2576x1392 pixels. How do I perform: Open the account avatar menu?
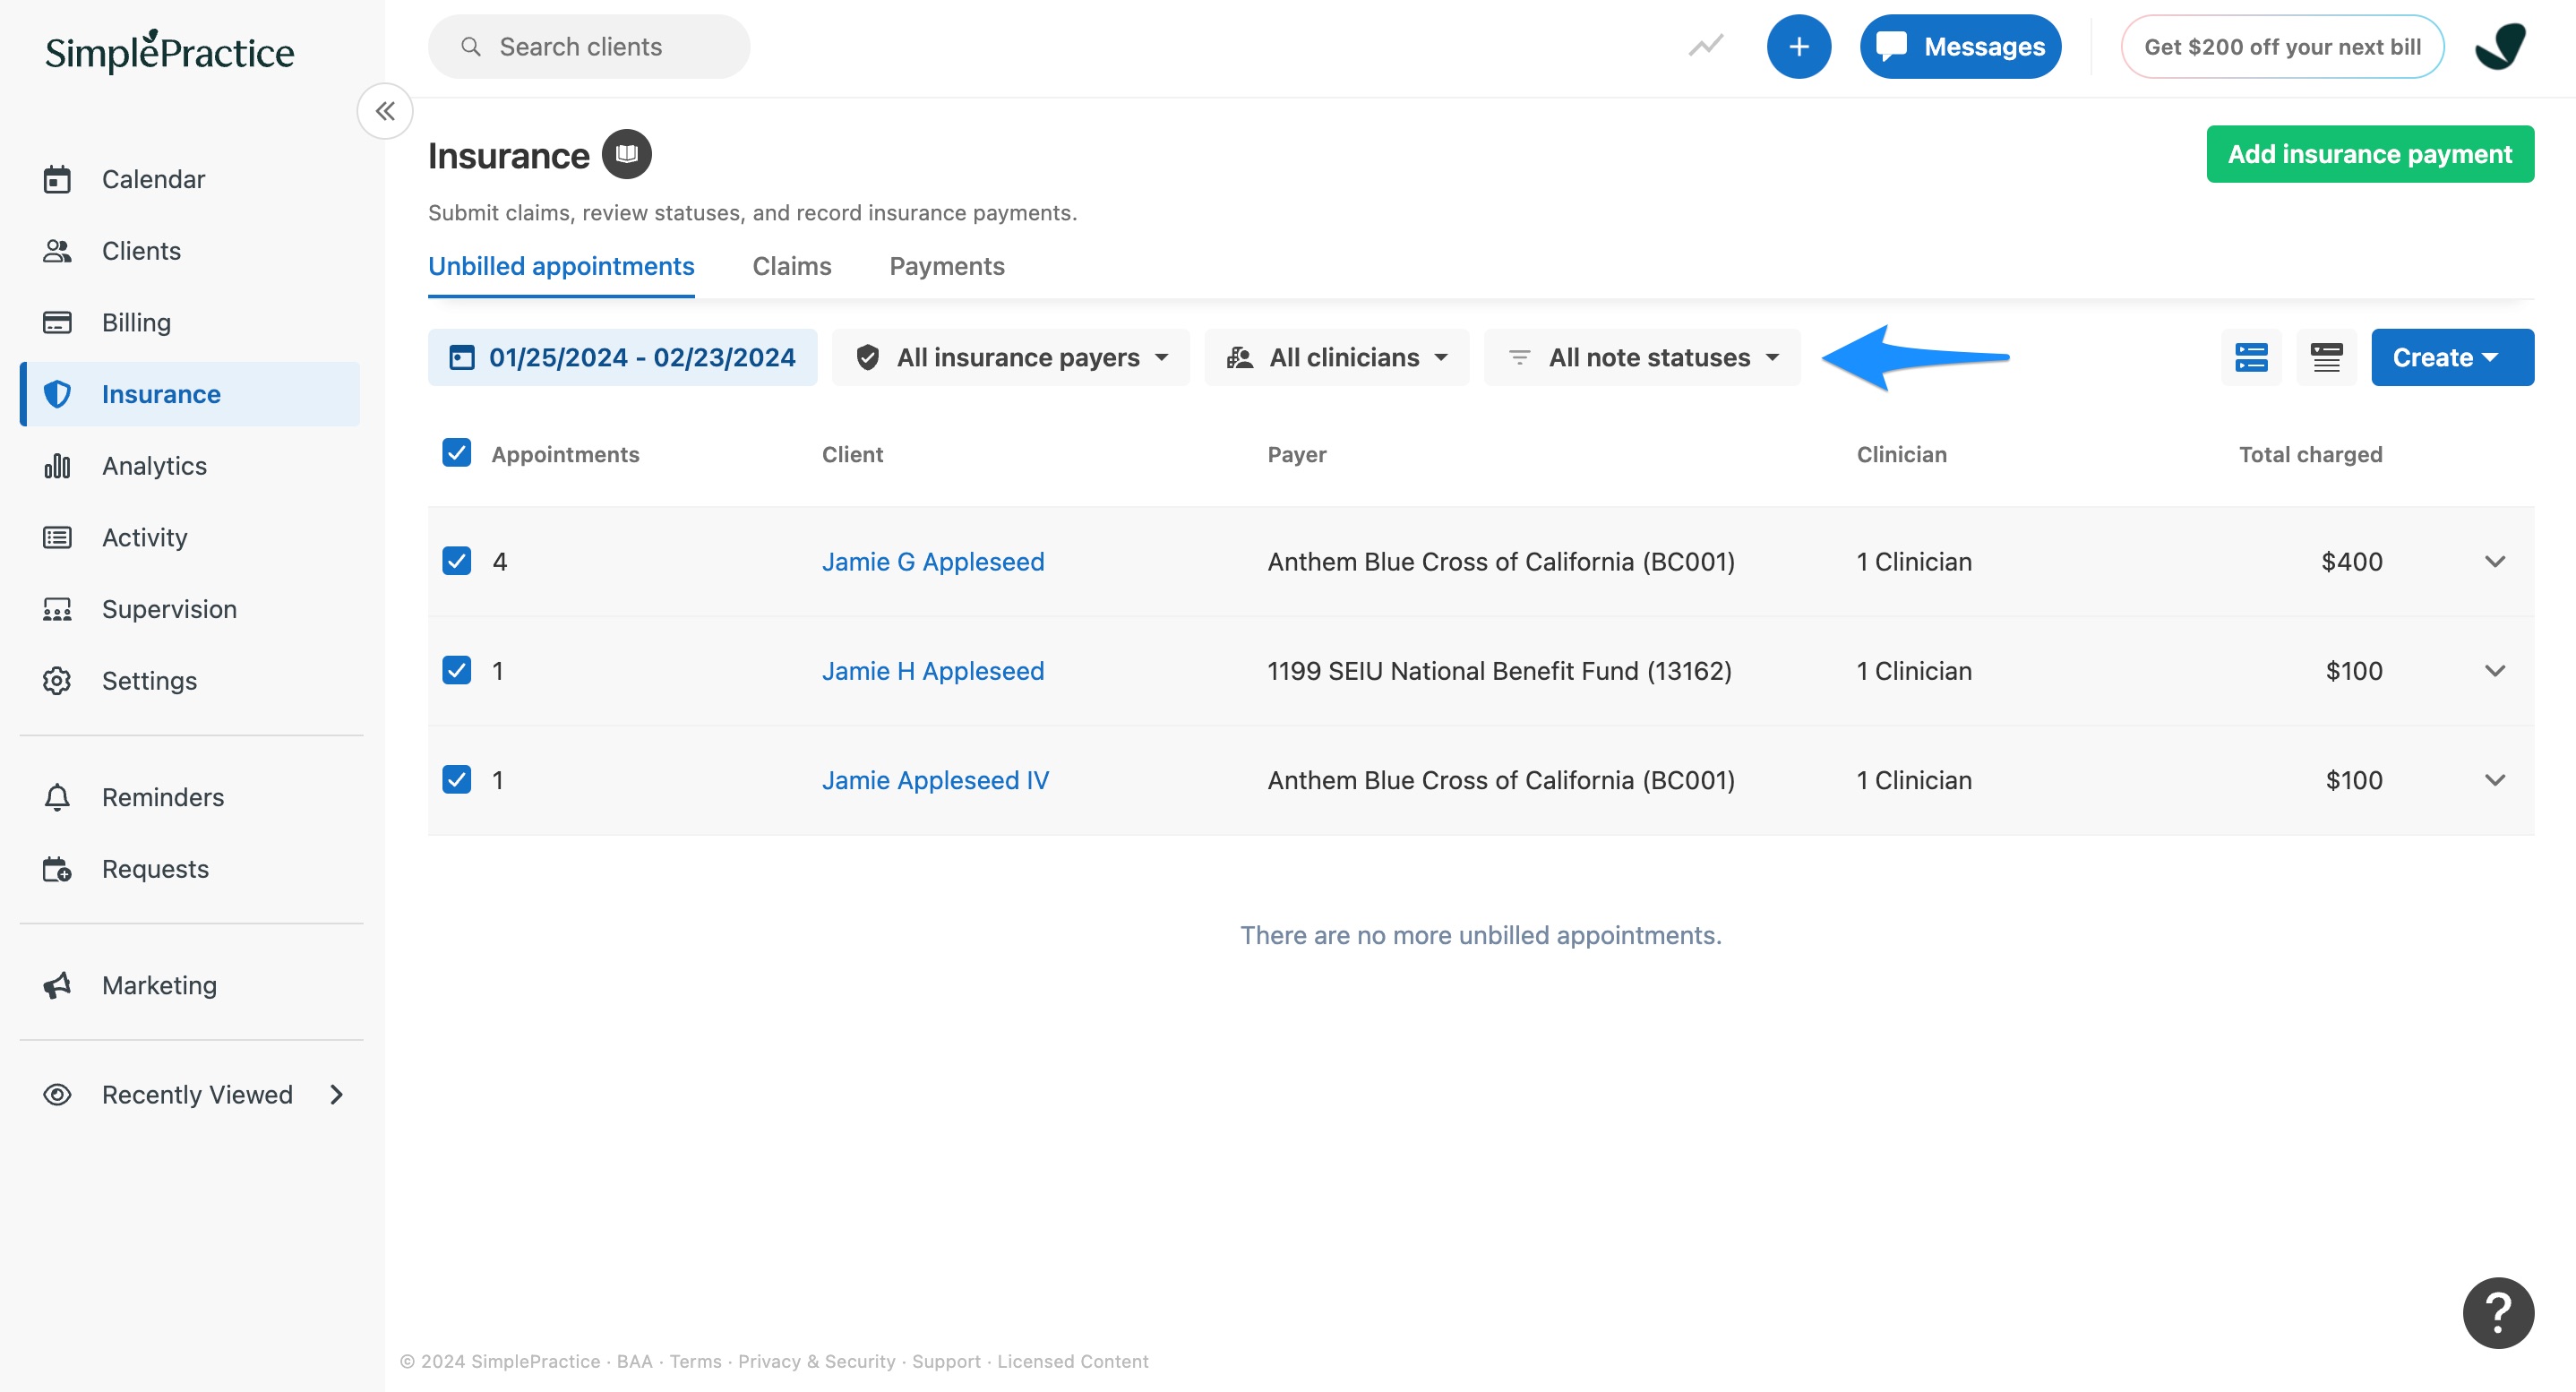pos(2501,46)
